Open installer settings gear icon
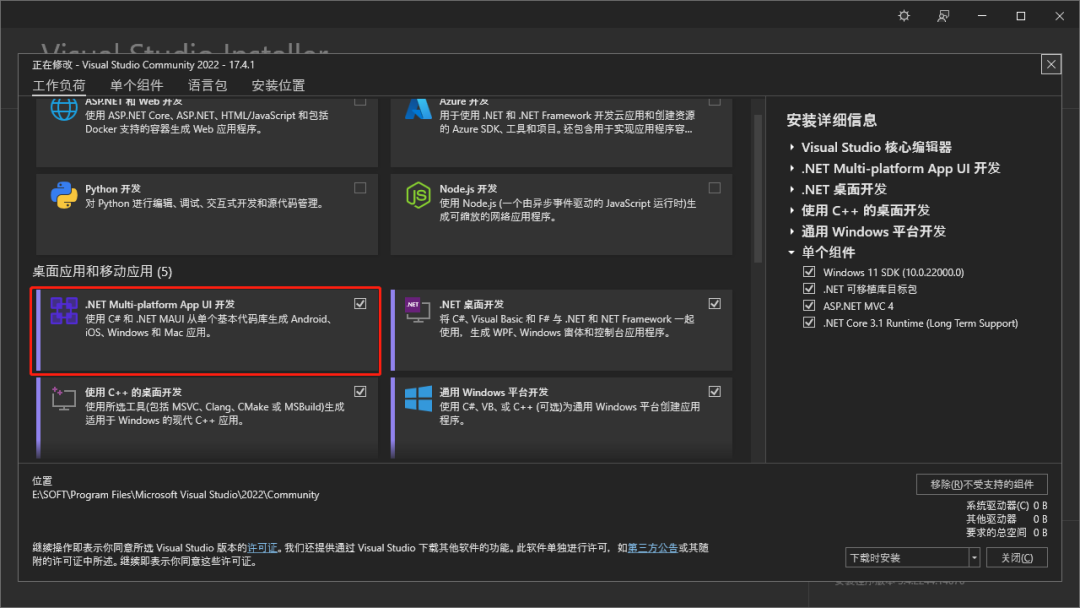1080x608 pixels. [904, 15]
